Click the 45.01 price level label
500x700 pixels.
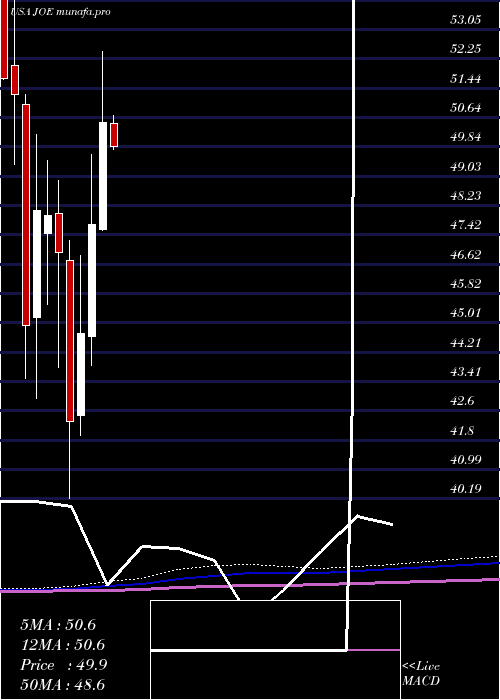(x=465, y=312)
